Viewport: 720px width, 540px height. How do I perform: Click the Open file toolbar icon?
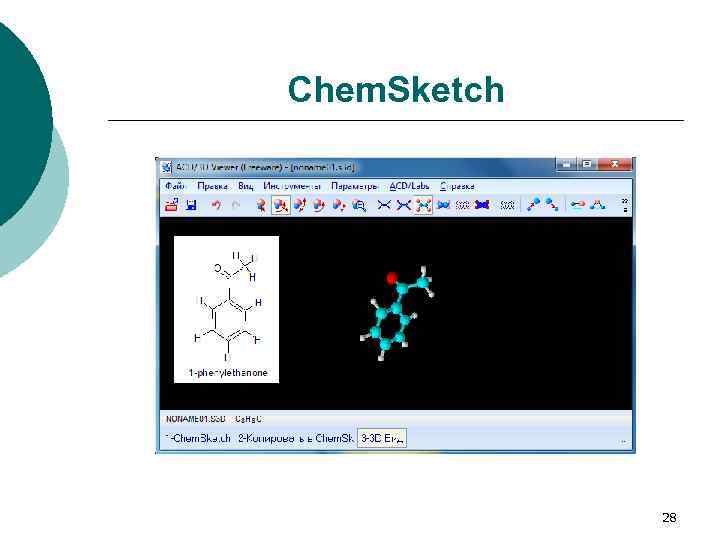click(x=172, y=205)
